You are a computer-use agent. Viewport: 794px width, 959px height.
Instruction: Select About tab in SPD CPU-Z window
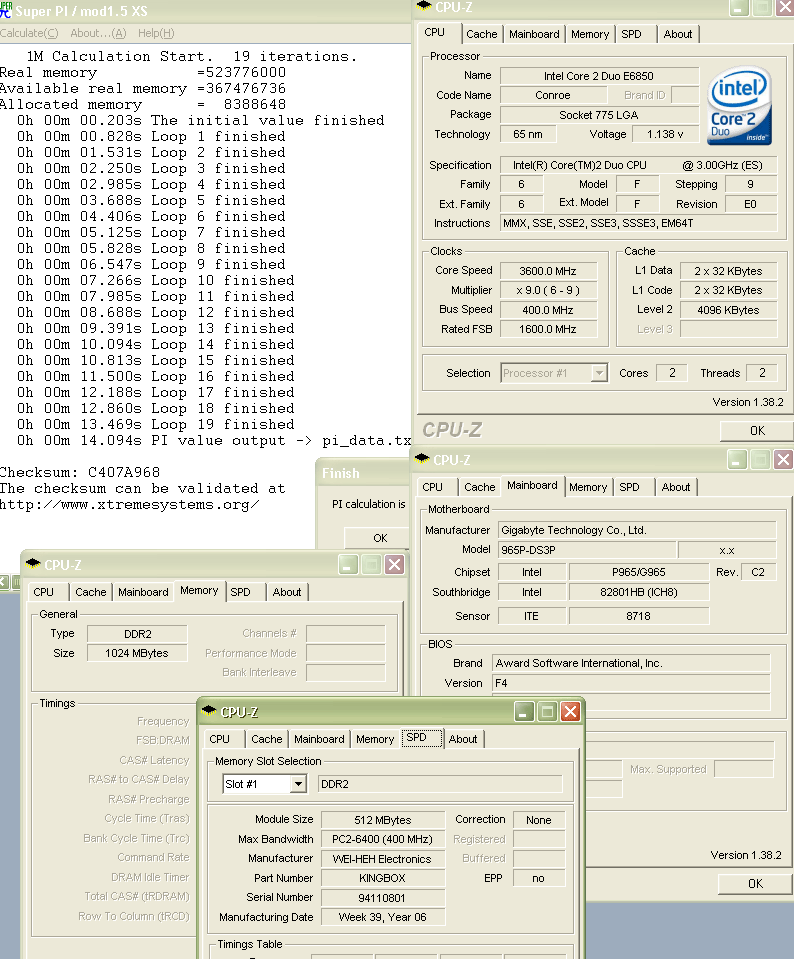click(463, 739)
